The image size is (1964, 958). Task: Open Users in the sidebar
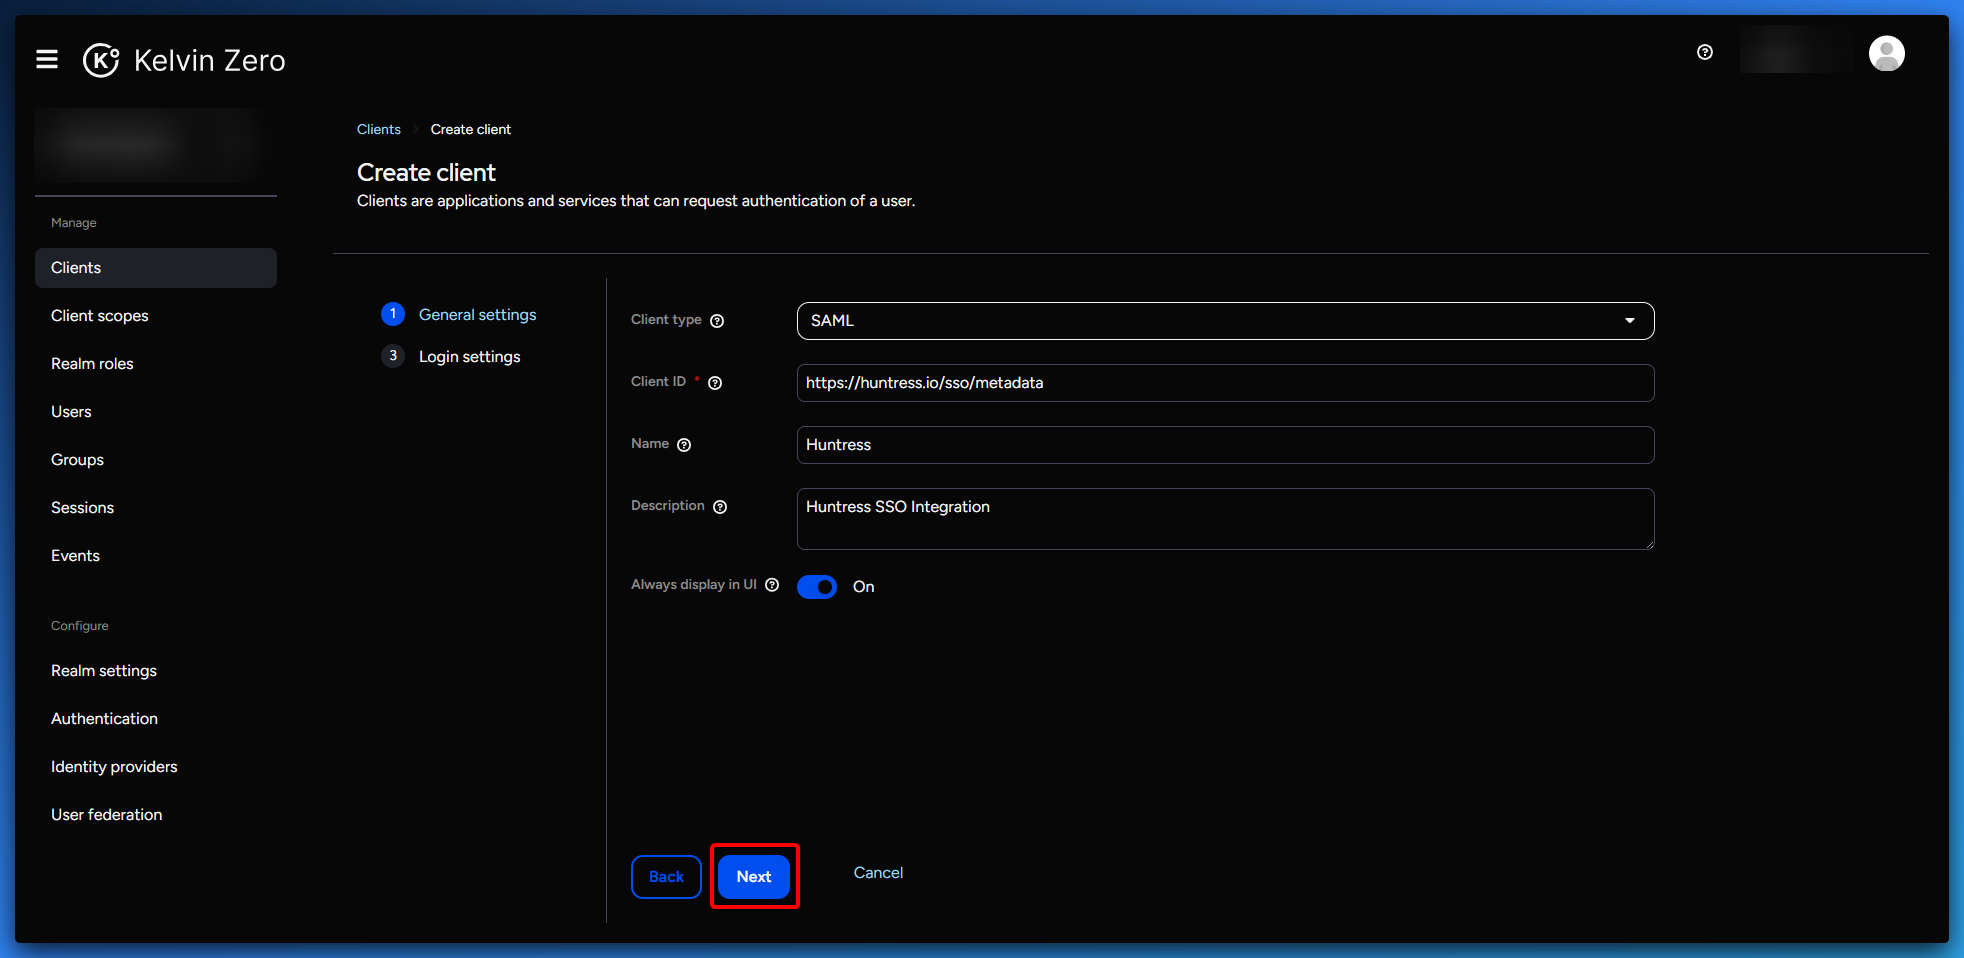coord(156,412)
